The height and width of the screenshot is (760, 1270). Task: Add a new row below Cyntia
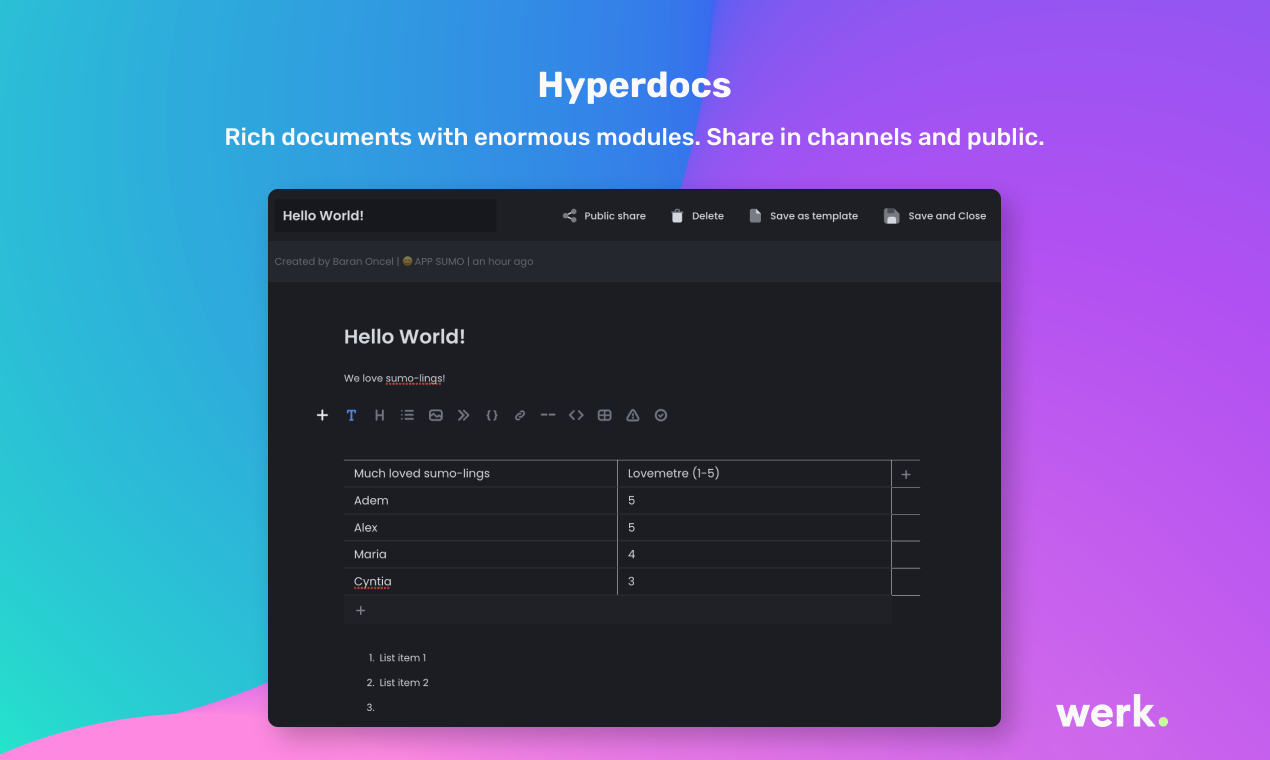(x=617, y=610)
